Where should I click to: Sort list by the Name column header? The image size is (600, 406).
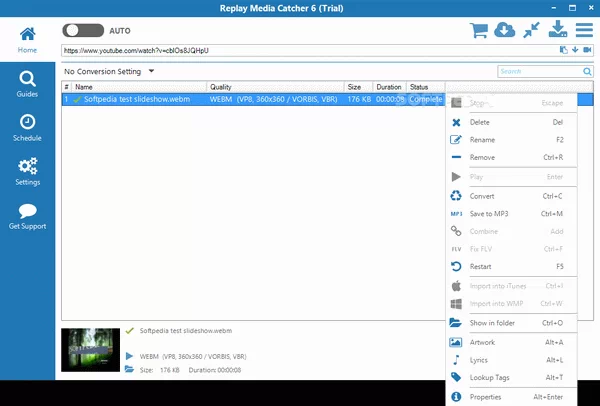pyautogui.click(x=138, y=87)
